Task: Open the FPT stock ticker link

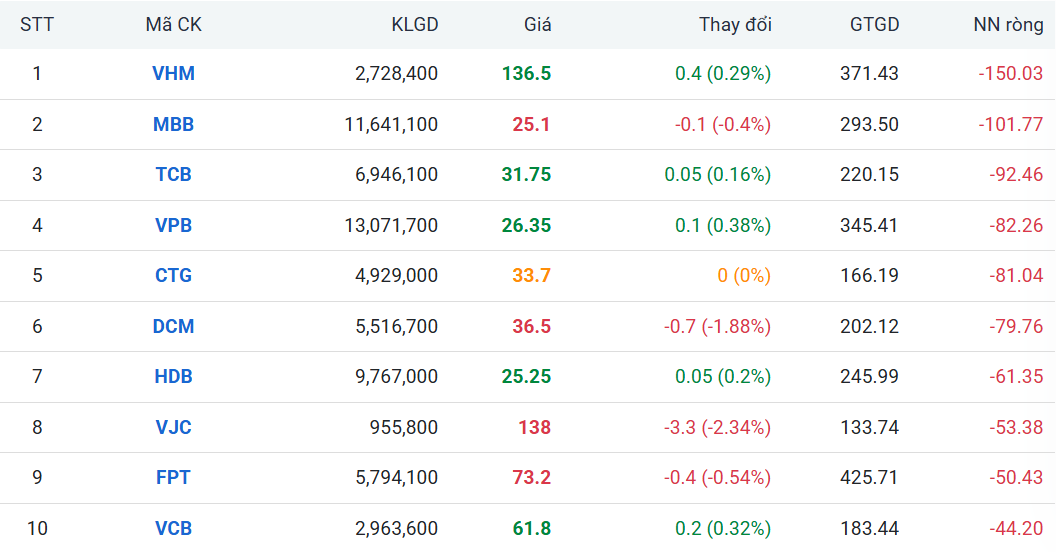Action: pyautogui.click(x=173, y=477)
